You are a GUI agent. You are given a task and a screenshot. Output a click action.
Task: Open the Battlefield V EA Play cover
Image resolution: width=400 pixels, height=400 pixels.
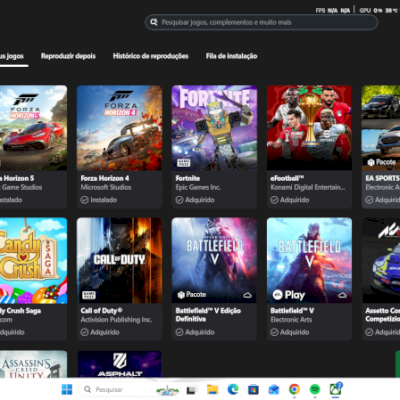point(309,260)
